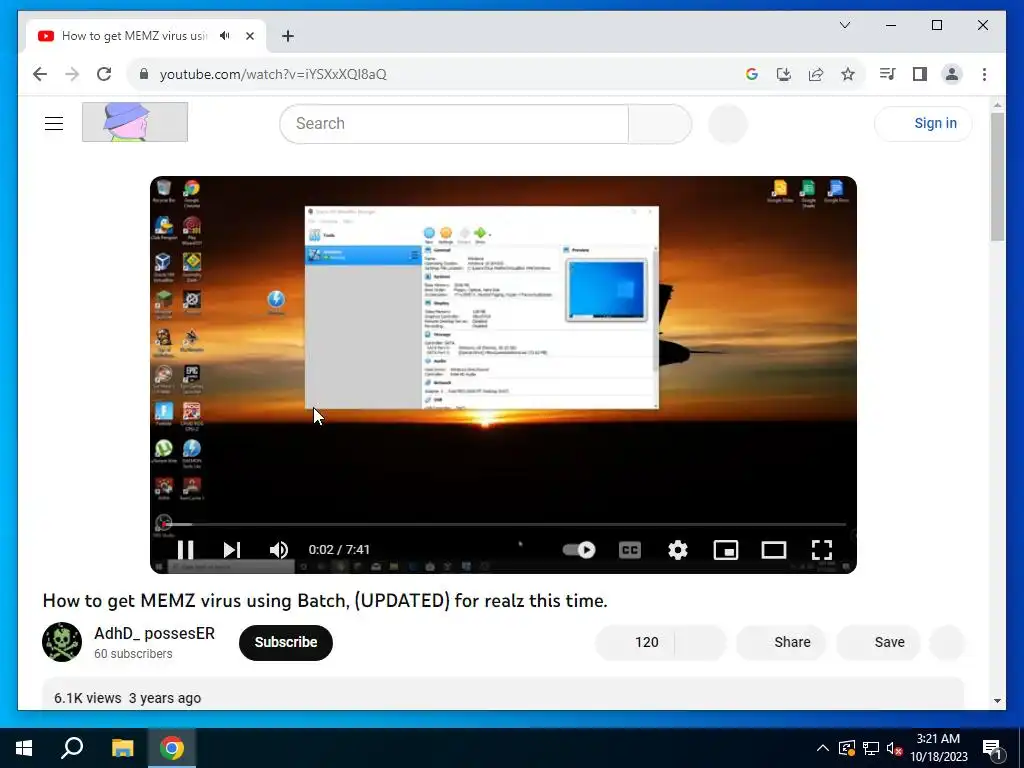Screen dimensions: 1024x768
Task: Open AdhD_ possesER channel avatar
Action: pyautogui.click(x=62, y=642)
